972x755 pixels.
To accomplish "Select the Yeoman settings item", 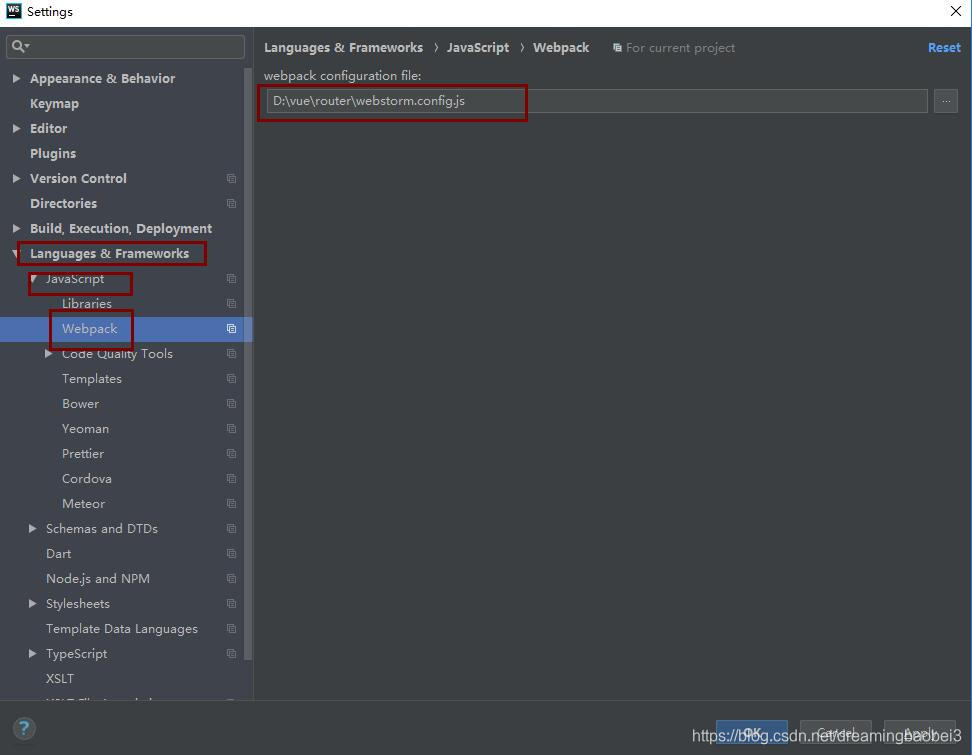I will click(86, 428).
